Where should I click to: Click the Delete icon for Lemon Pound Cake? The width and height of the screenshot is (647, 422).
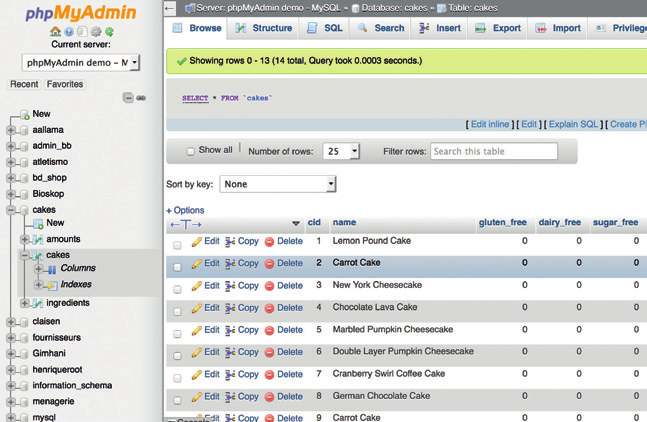(x=269, y=242)
